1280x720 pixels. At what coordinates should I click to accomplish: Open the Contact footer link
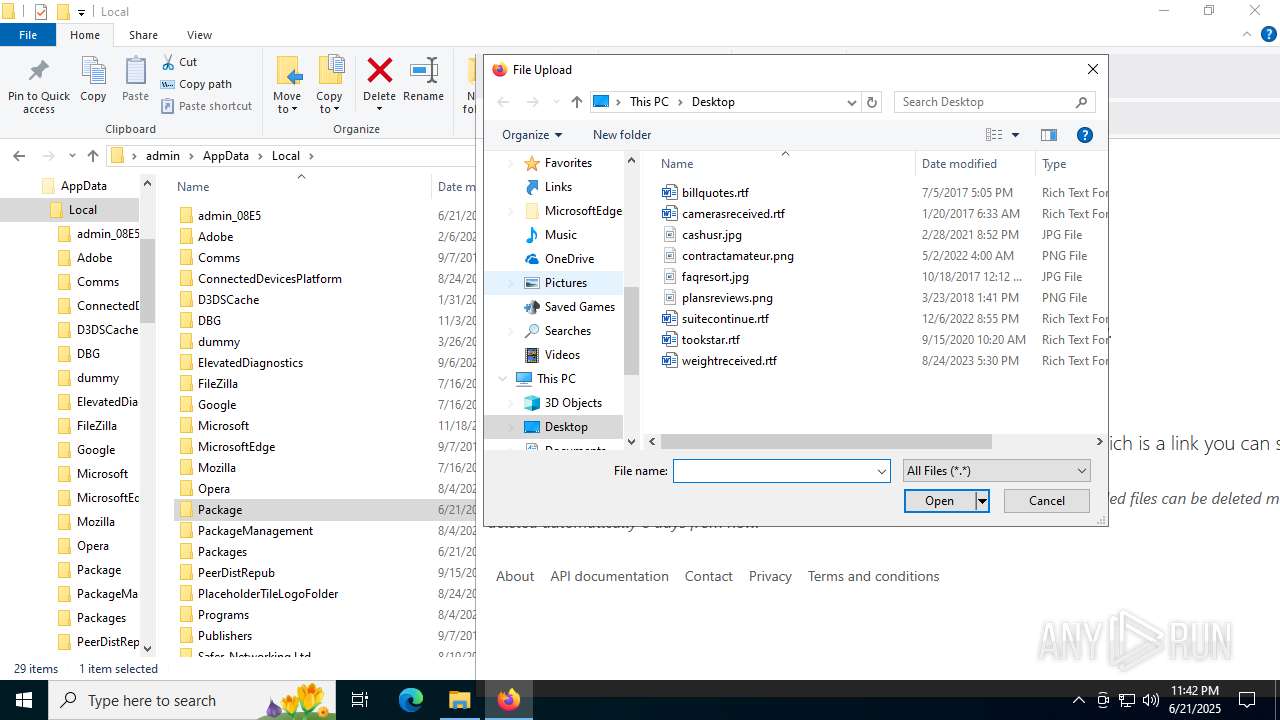(x=708, y=576)
